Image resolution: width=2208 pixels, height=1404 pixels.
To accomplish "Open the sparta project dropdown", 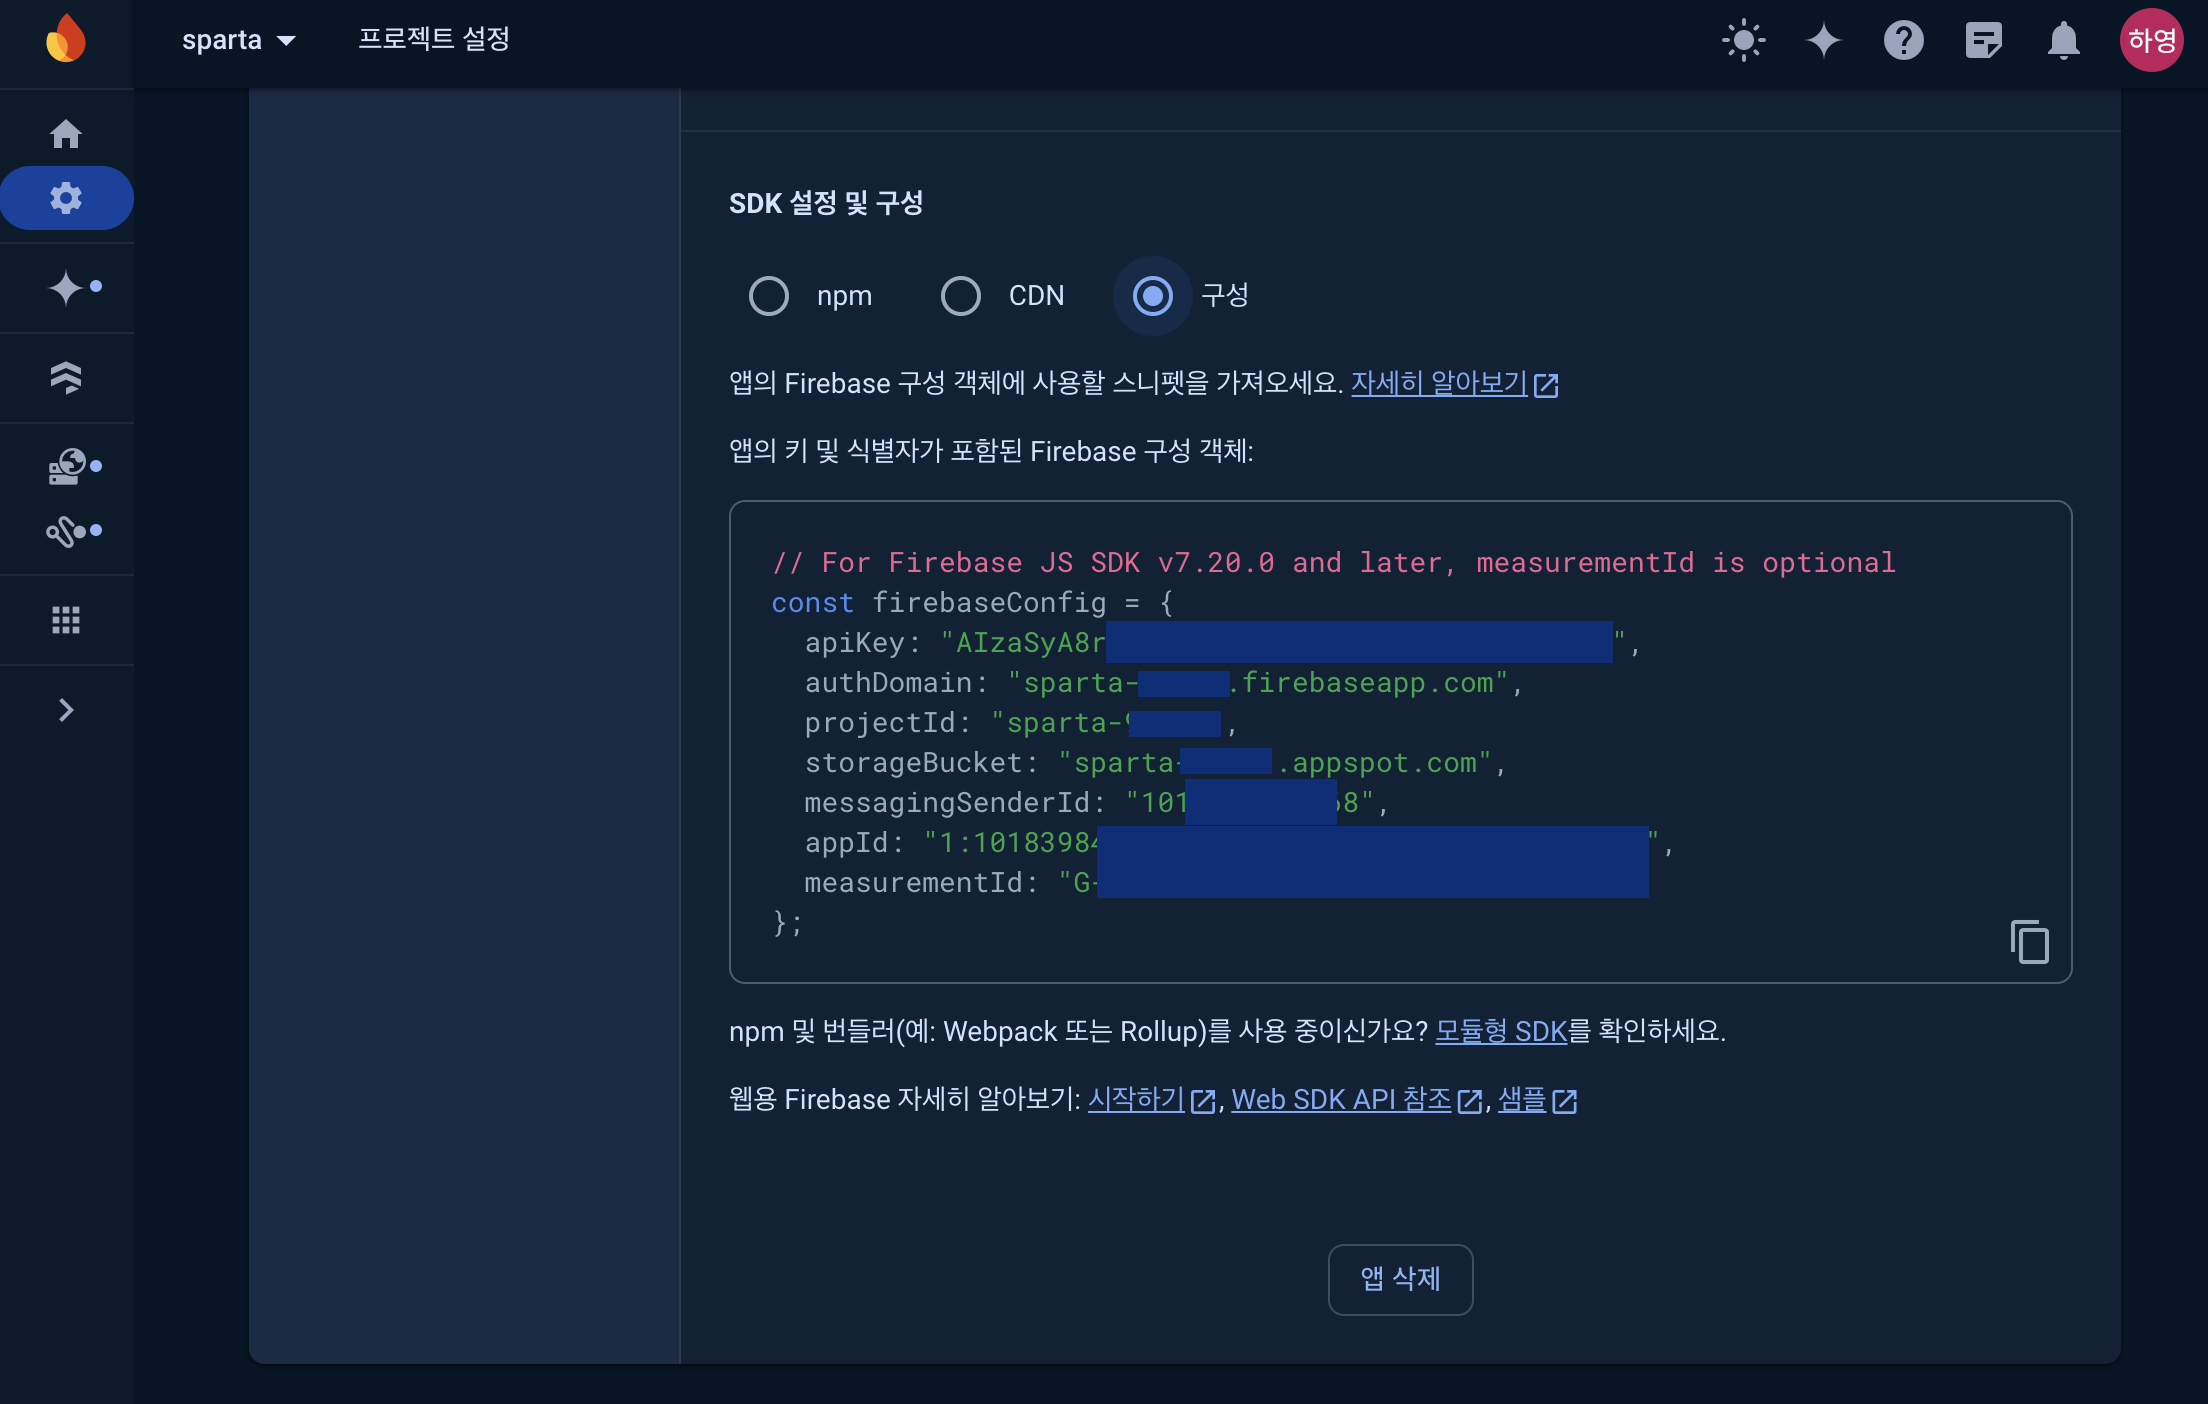I will click(239, 40).
